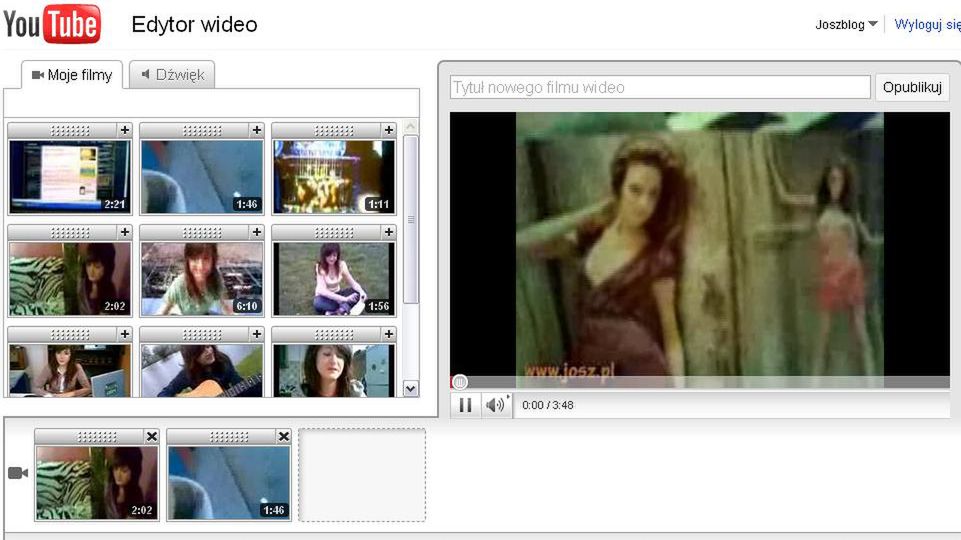
Task: Select the 2:02 clip in the timeline
Action: pyautogui.click(x=97, y=483)
